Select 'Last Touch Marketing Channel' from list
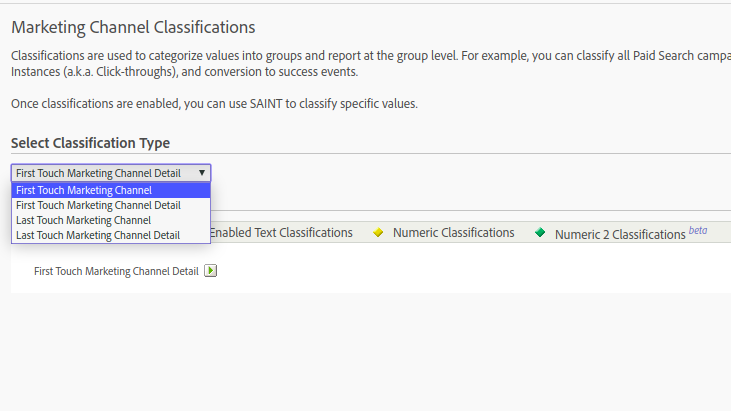 (83, 220)
